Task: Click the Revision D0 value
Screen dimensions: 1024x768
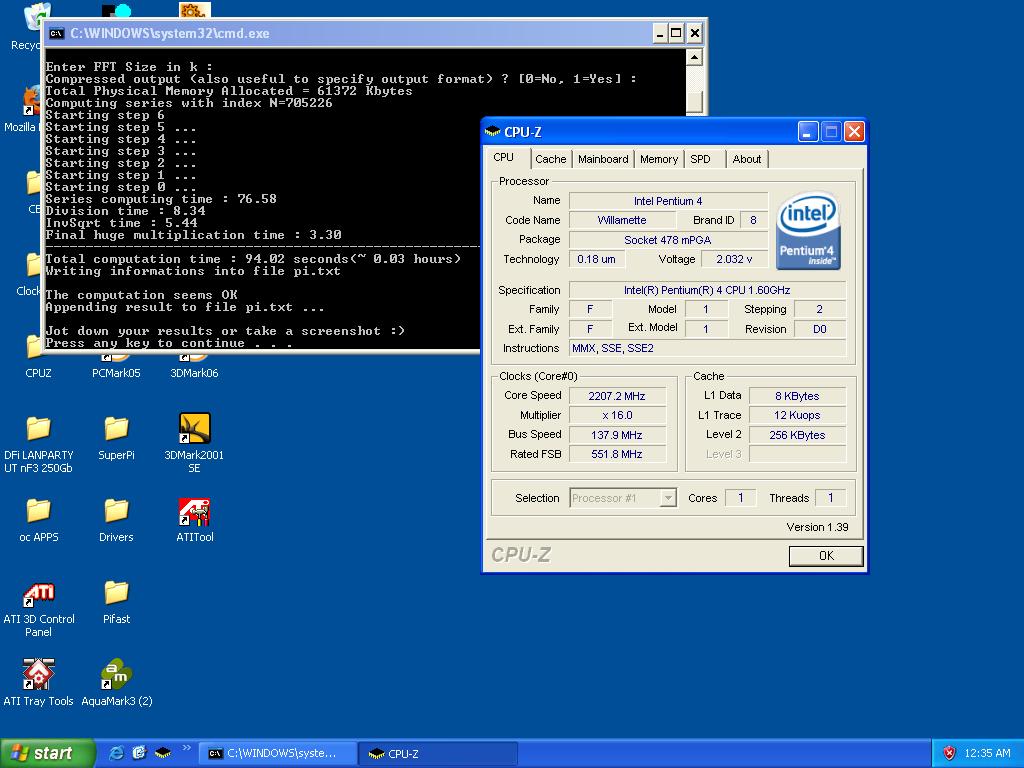Action: pyautogui.click(x=820, y=329)
